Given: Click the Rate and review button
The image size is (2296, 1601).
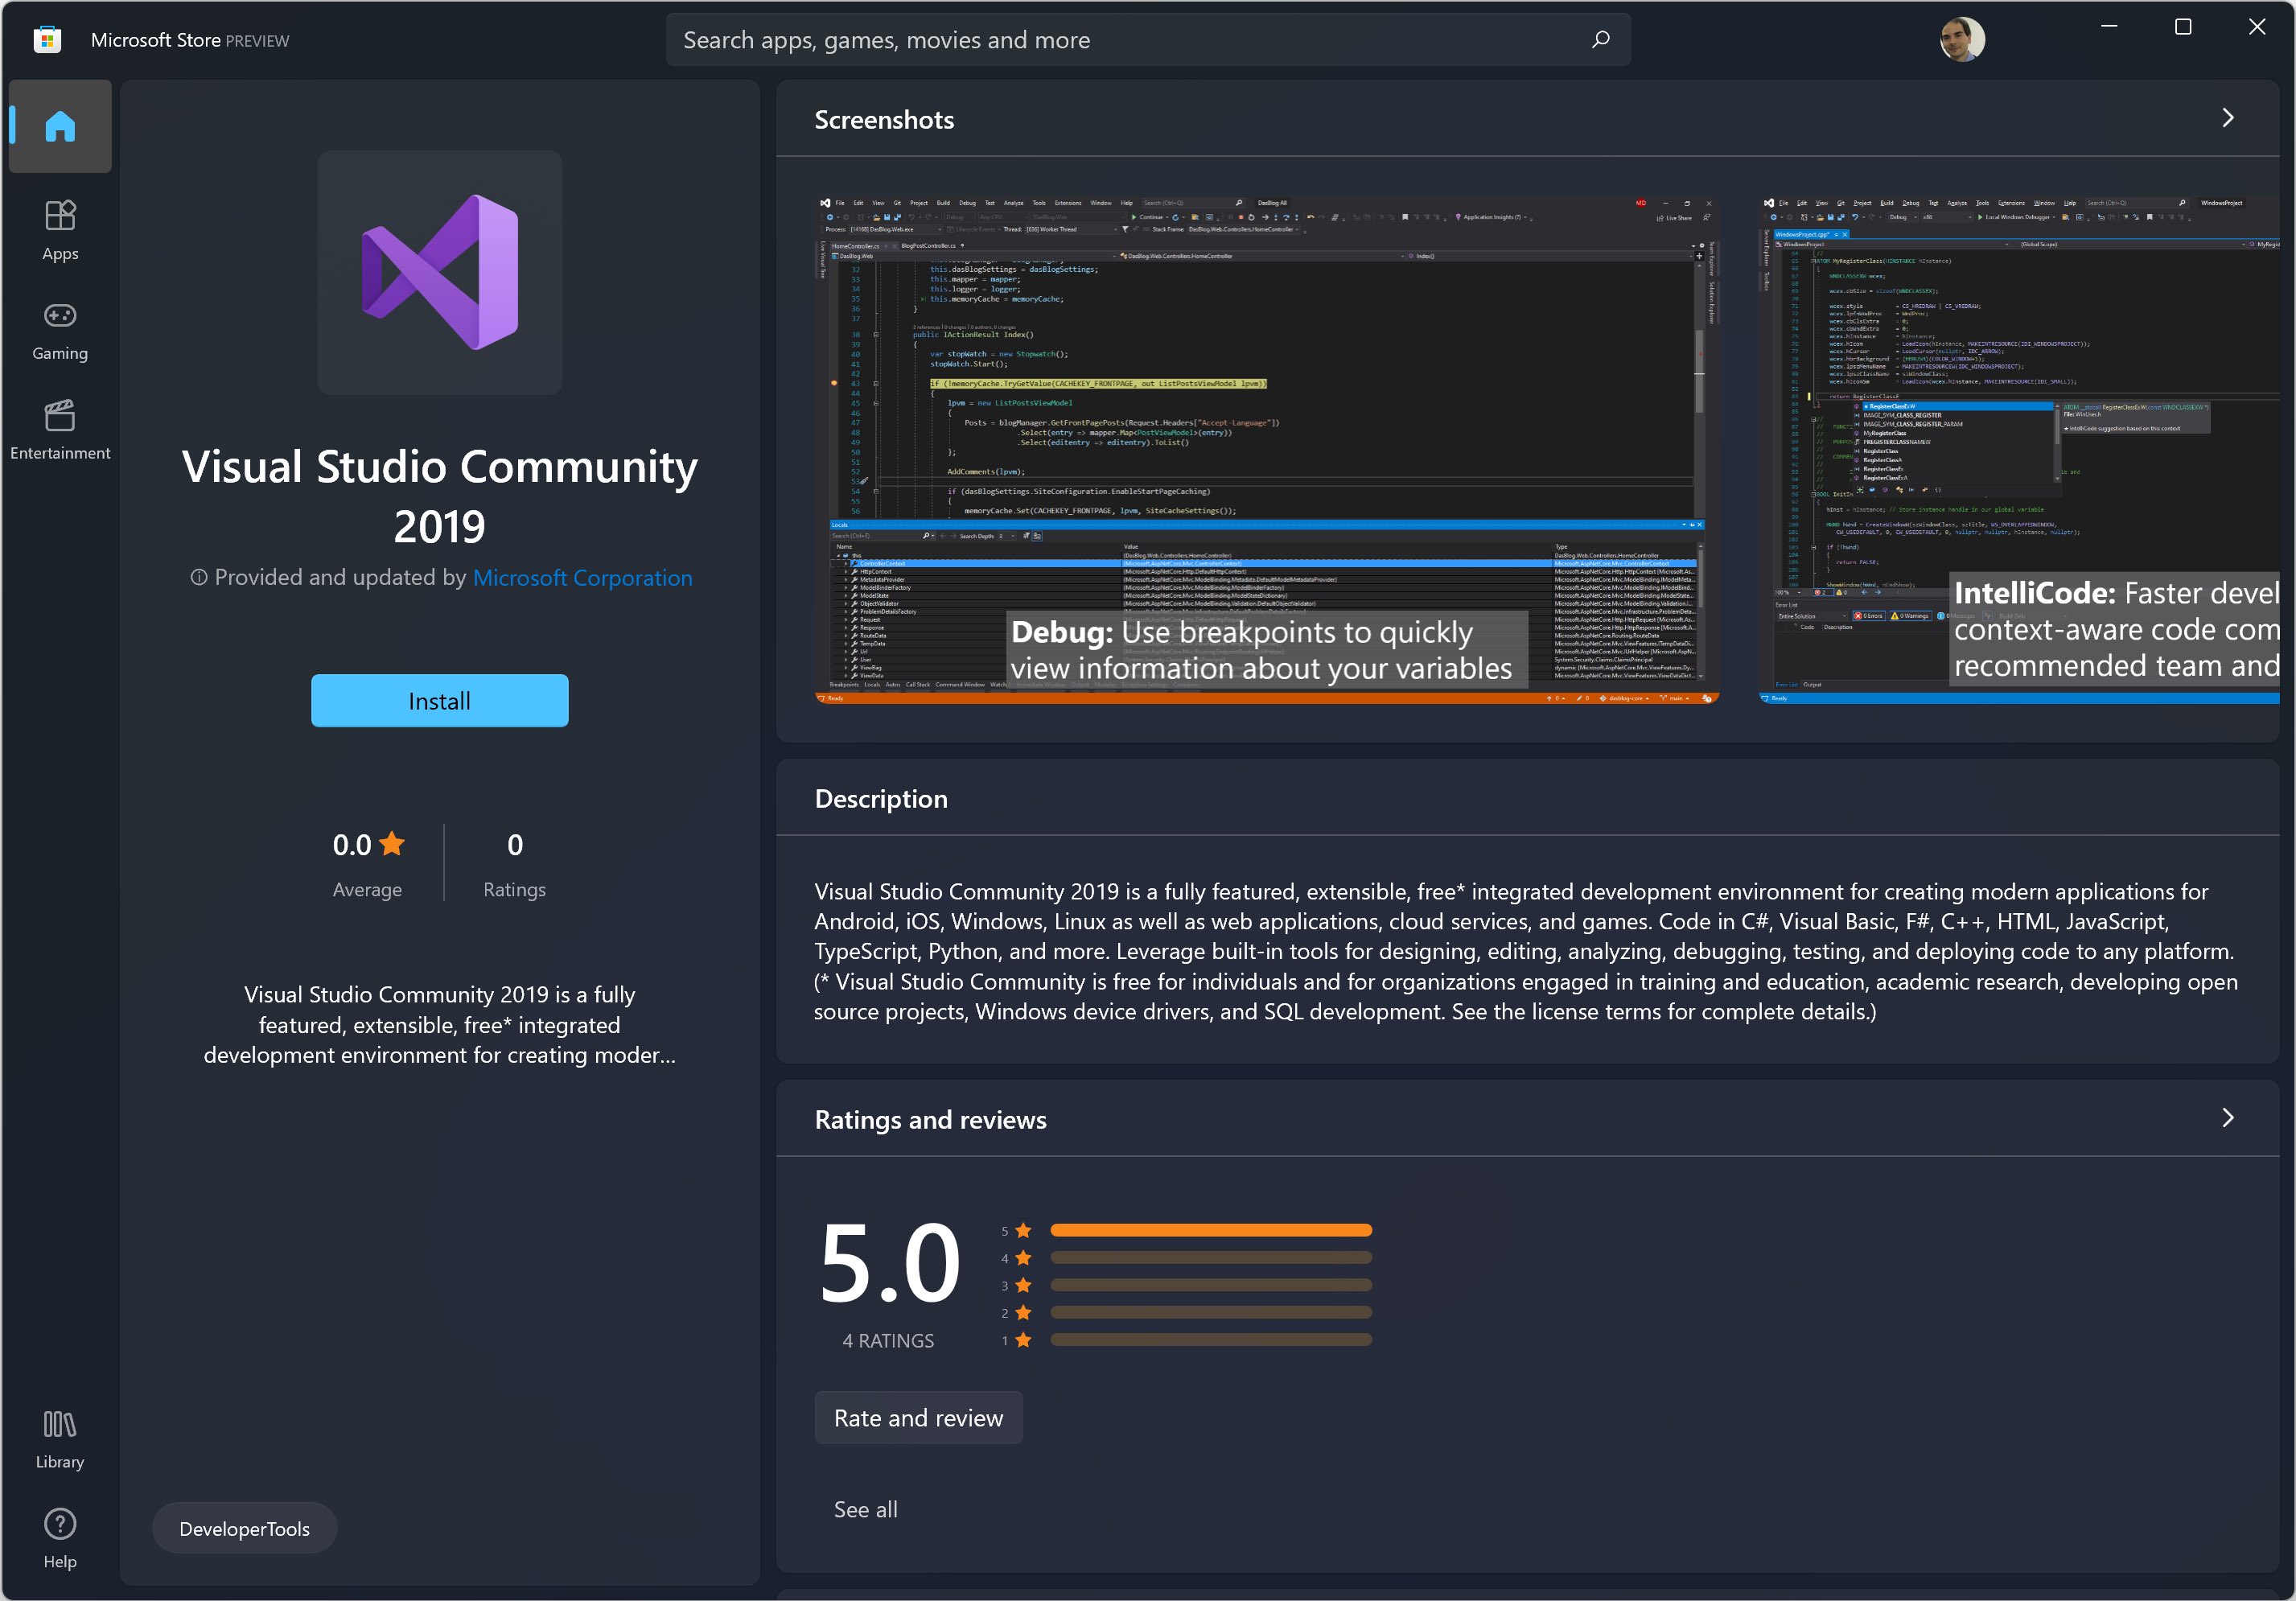Looking at the screenshot, I should click(x=920, y=1416).
